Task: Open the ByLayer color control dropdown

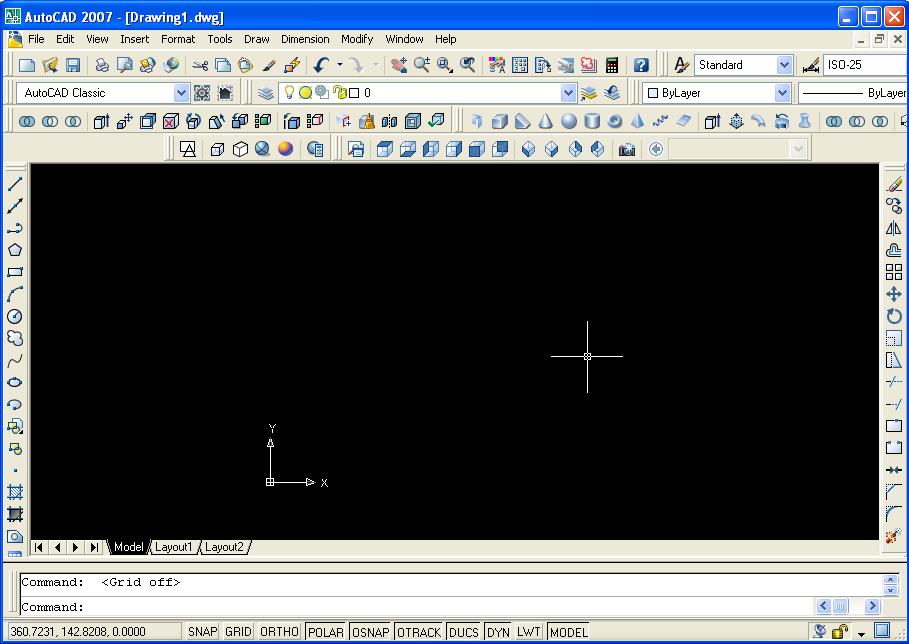Action: pos(782,93)
